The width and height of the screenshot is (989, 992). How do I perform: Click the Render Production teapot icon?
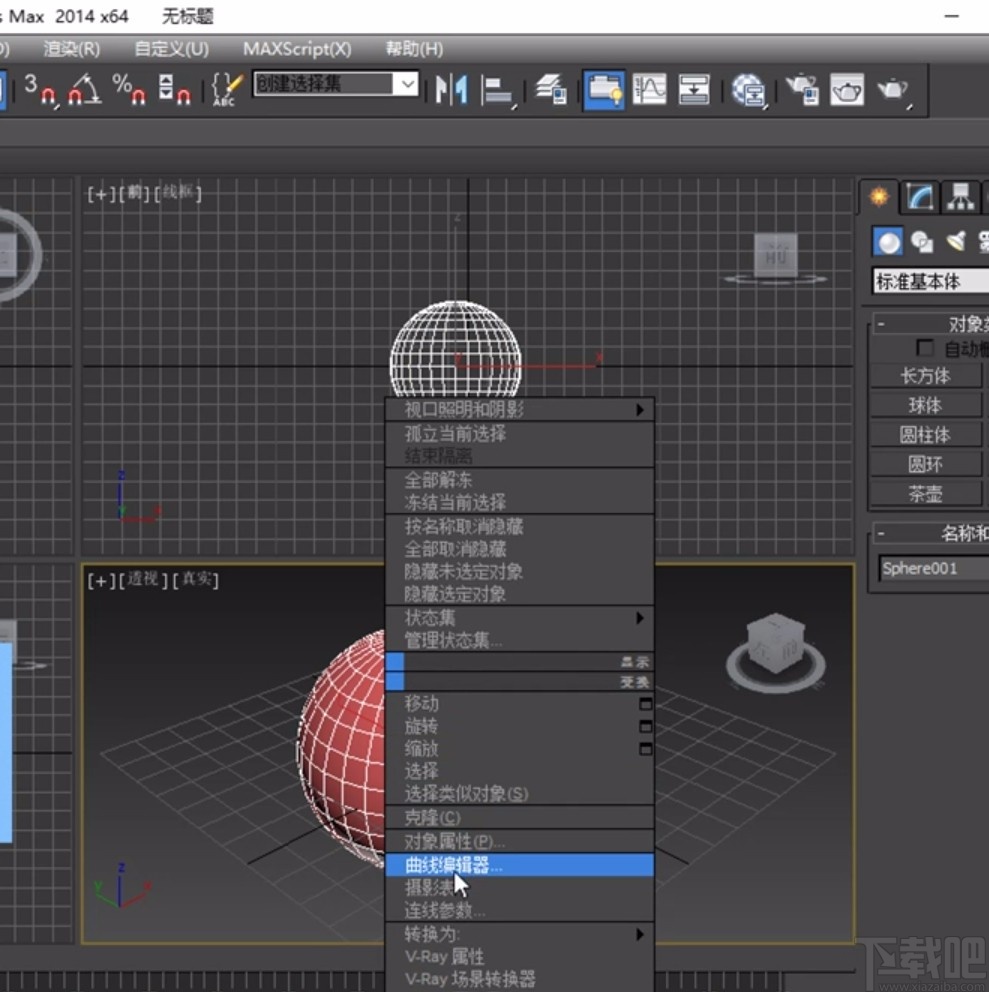(893, 89)
